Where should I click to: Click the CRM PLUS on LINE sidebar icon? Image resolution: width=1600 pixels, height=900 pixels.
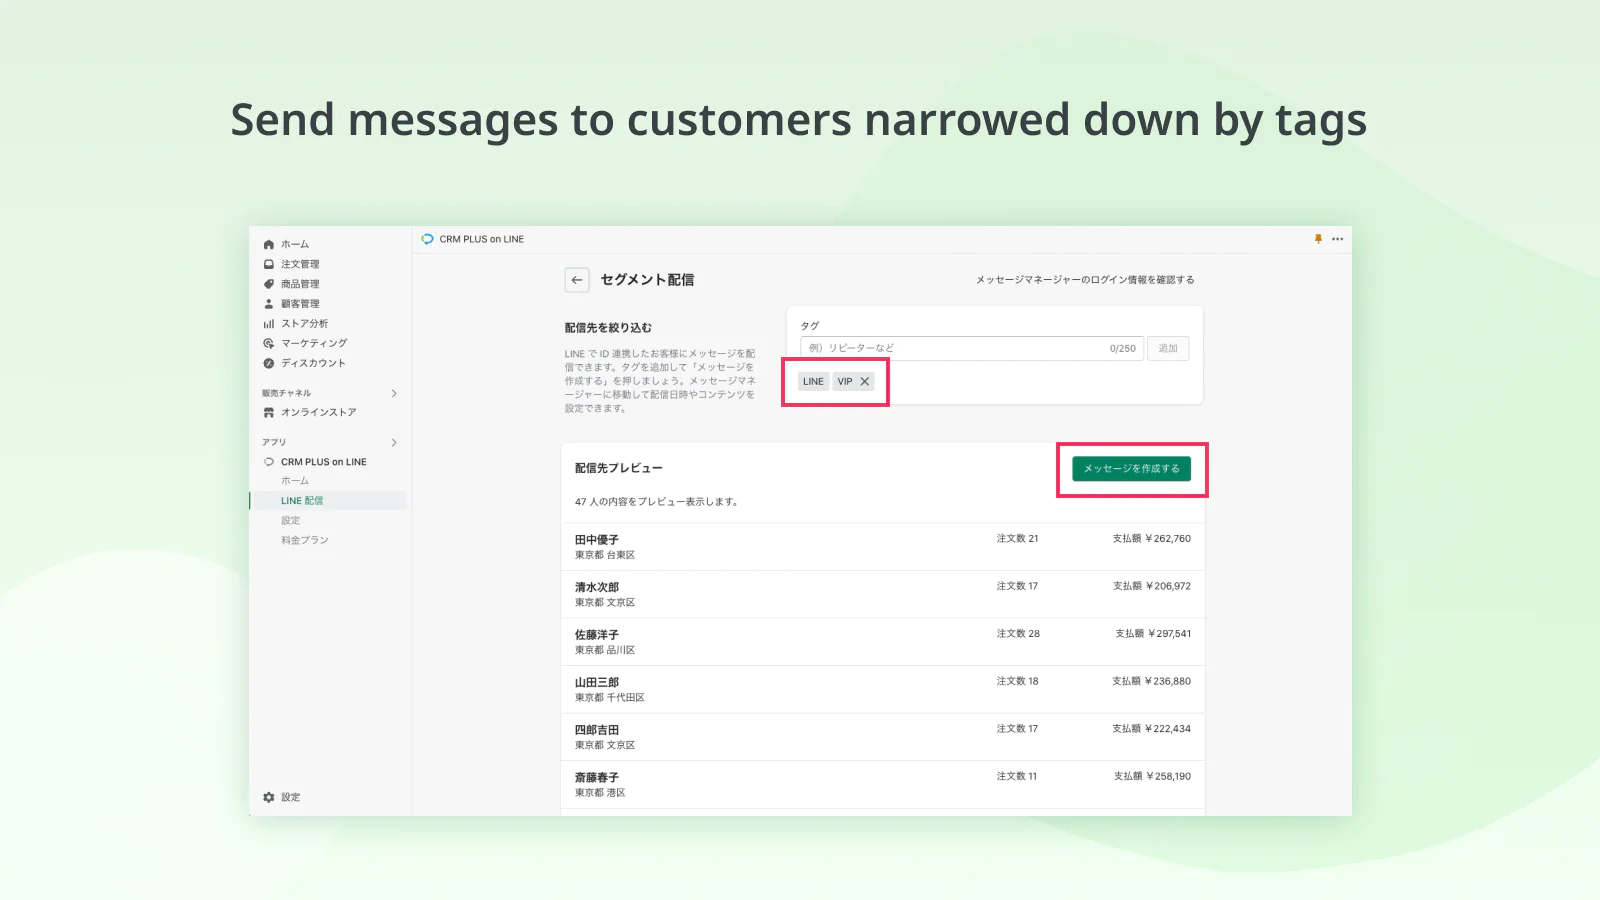pos(268,462)
